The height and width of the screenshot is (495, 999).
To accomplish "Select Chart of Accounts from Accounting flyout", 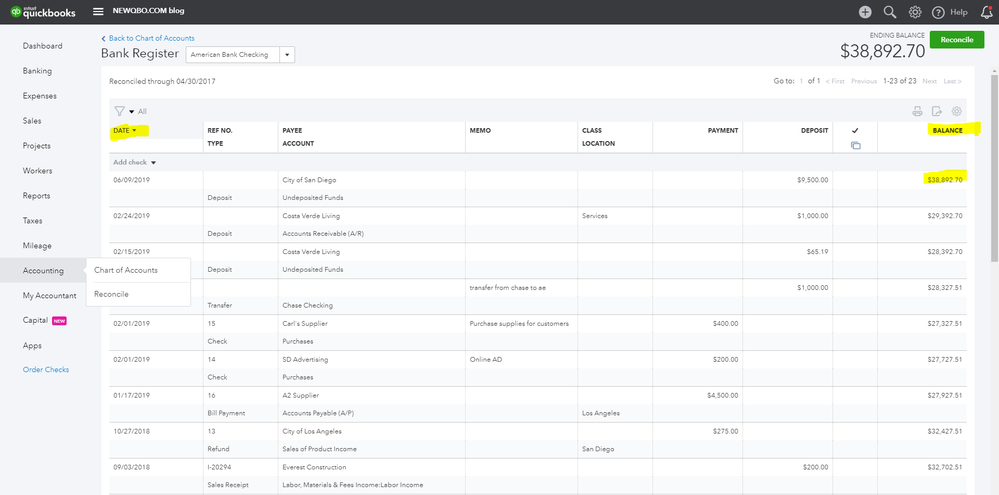I will (x=126, y=270).
